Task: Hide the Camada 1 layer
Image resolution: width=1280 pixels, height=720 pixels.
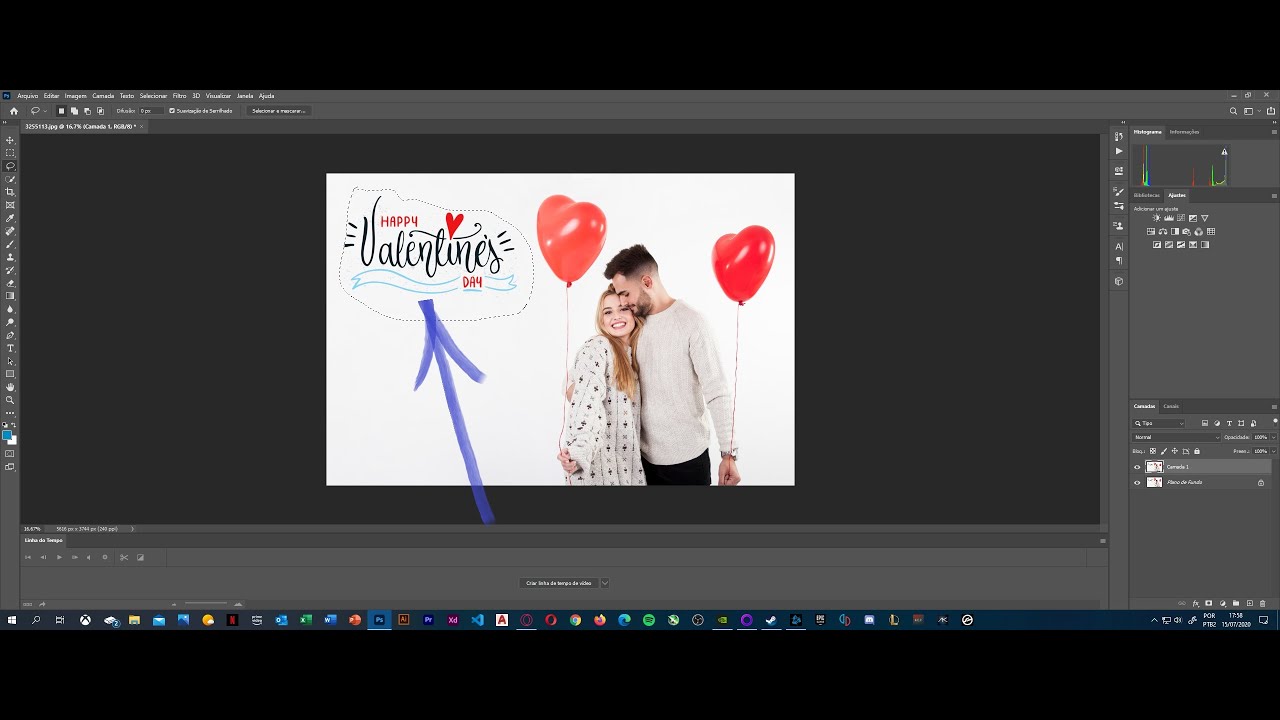Action: coord(1137,467)
